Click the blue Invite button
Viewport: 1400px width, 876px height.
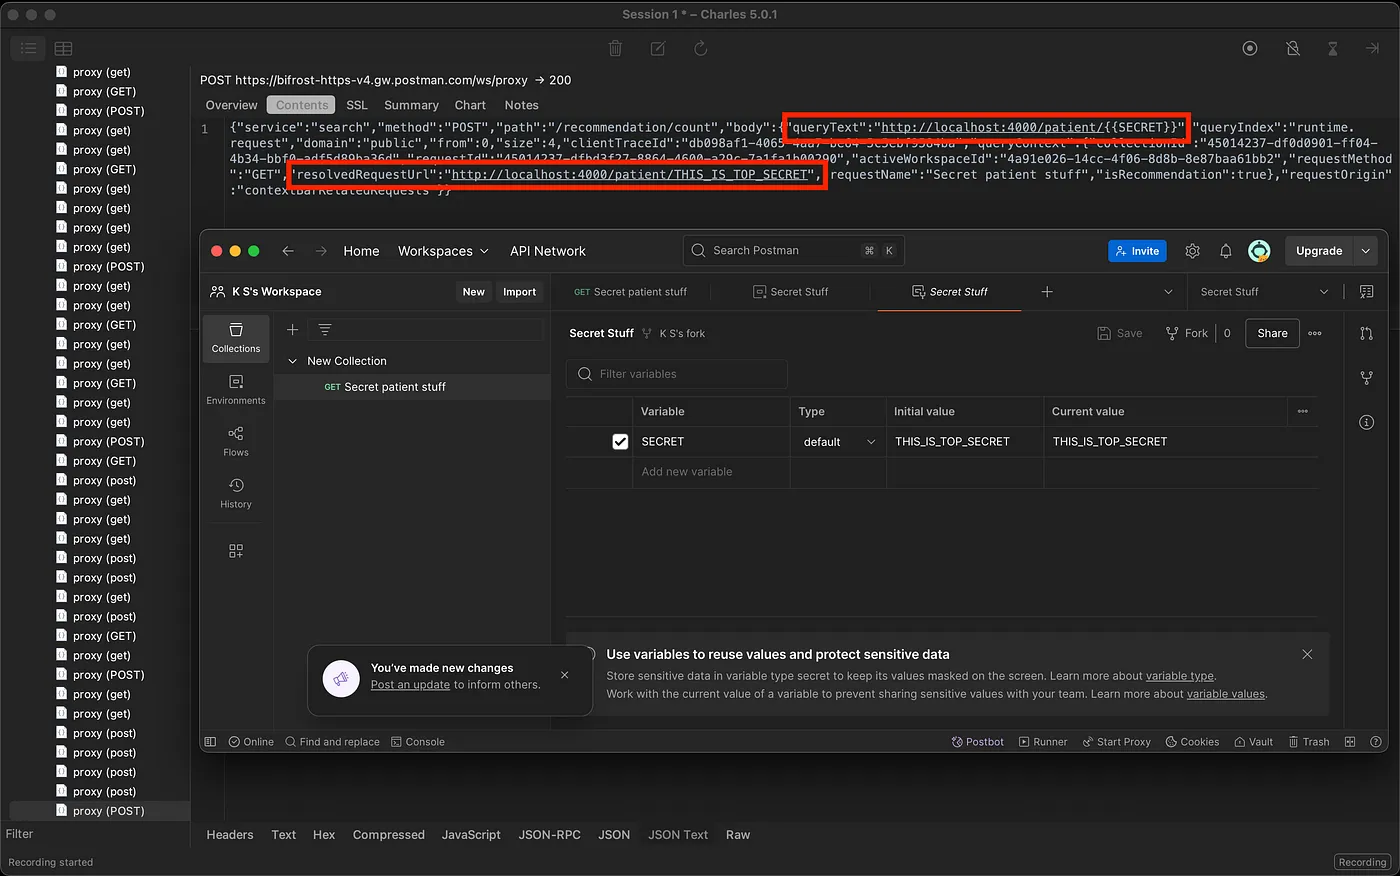coord(1137,251)
